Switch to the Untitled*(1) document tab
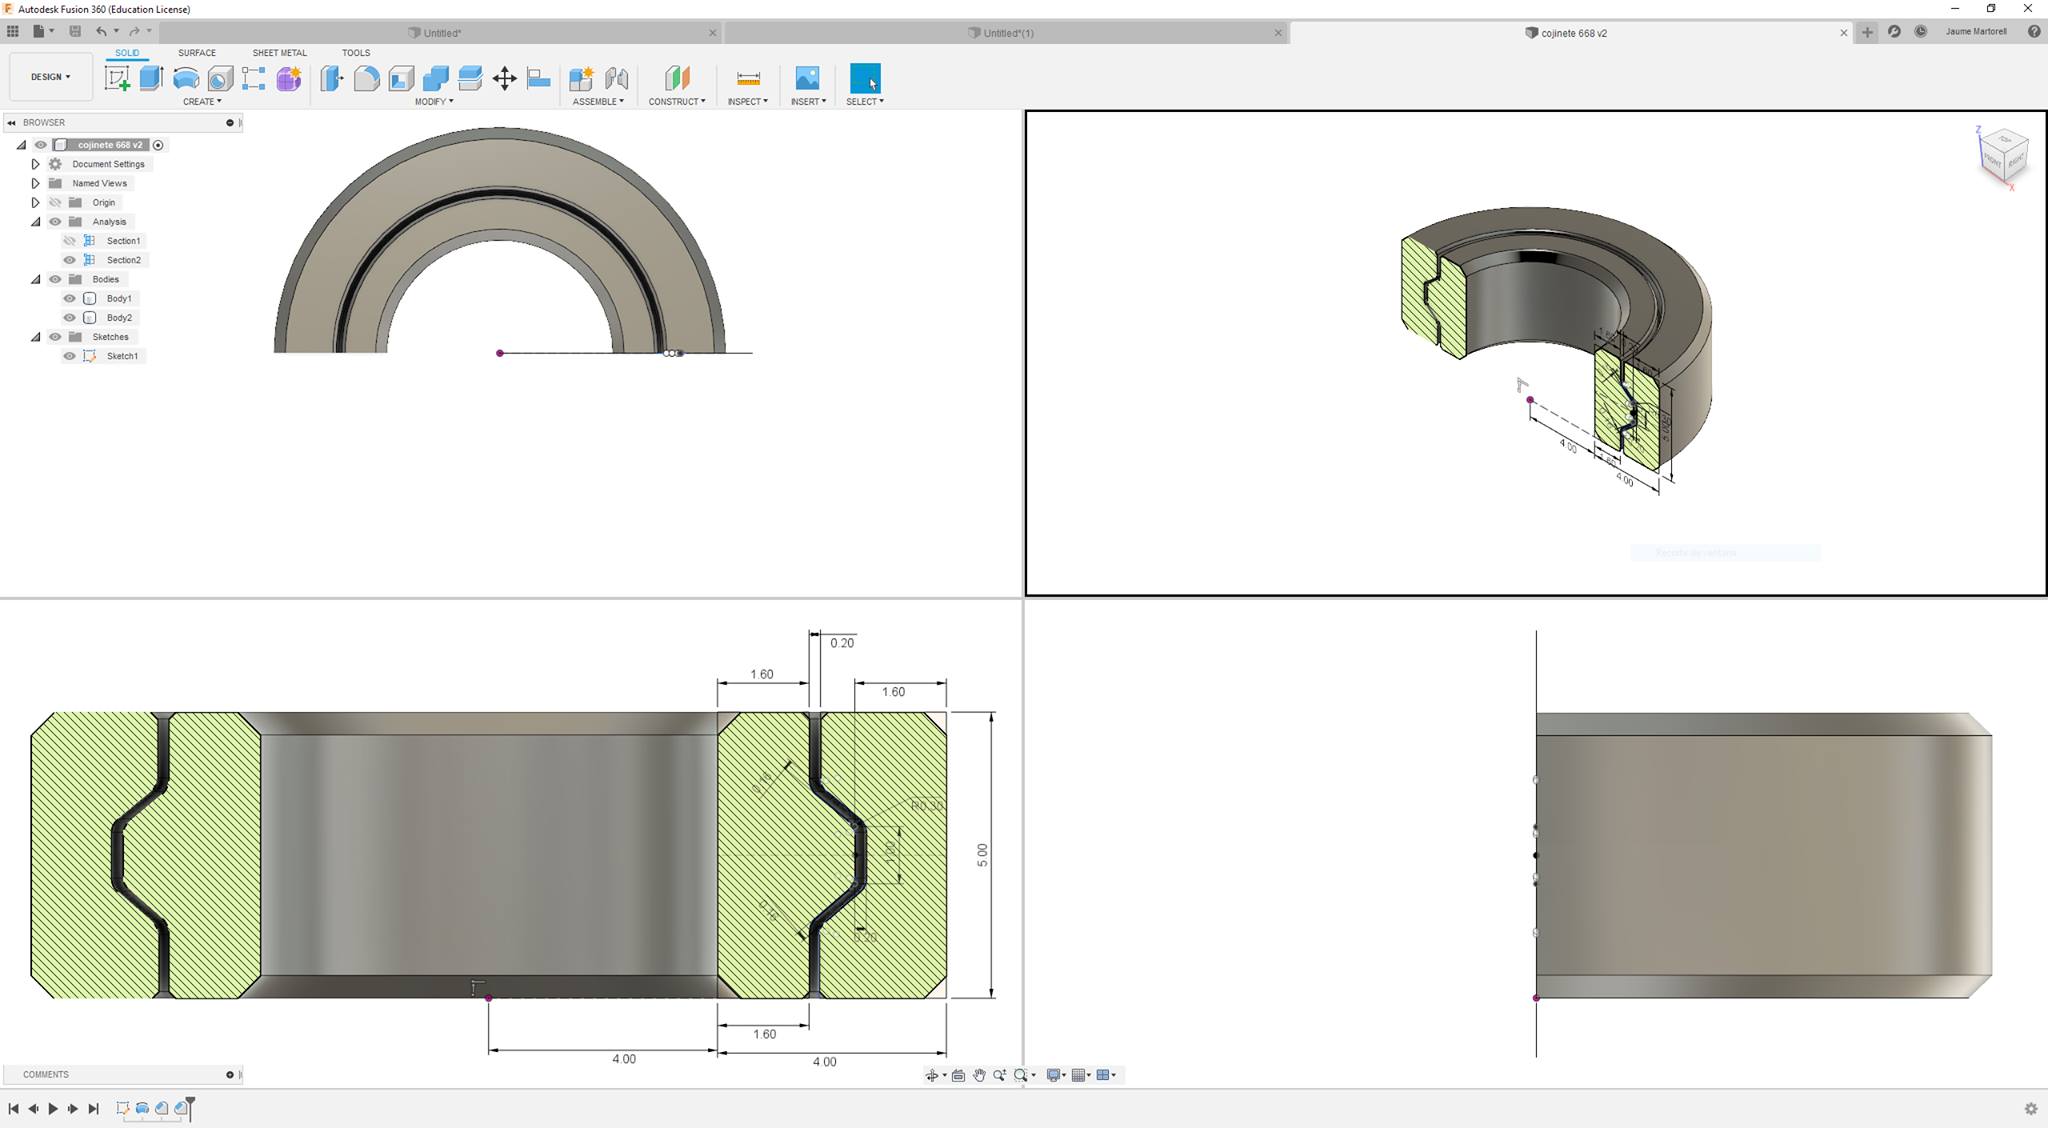 [1006, 33]
